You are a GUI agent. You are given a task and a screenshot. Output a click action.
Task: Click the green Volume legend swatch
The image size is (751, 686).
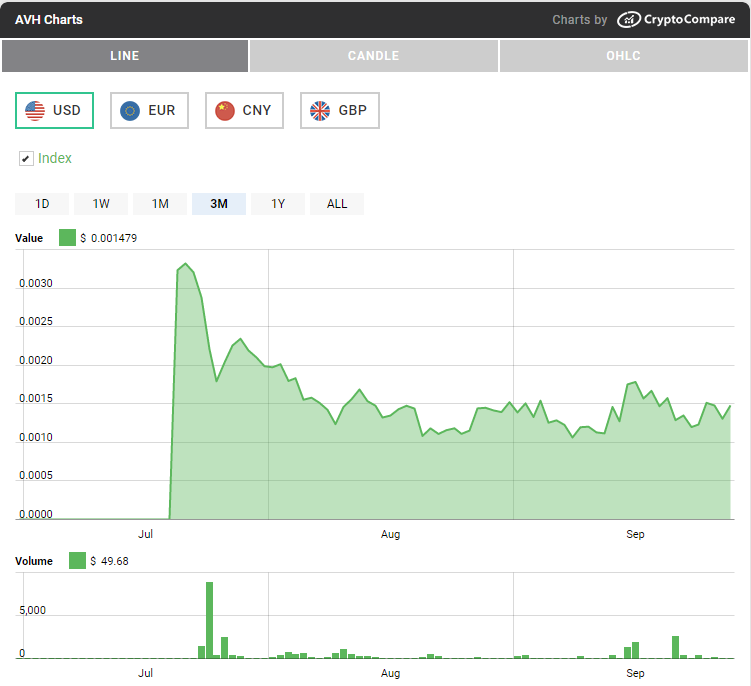[x=77, y=561]
